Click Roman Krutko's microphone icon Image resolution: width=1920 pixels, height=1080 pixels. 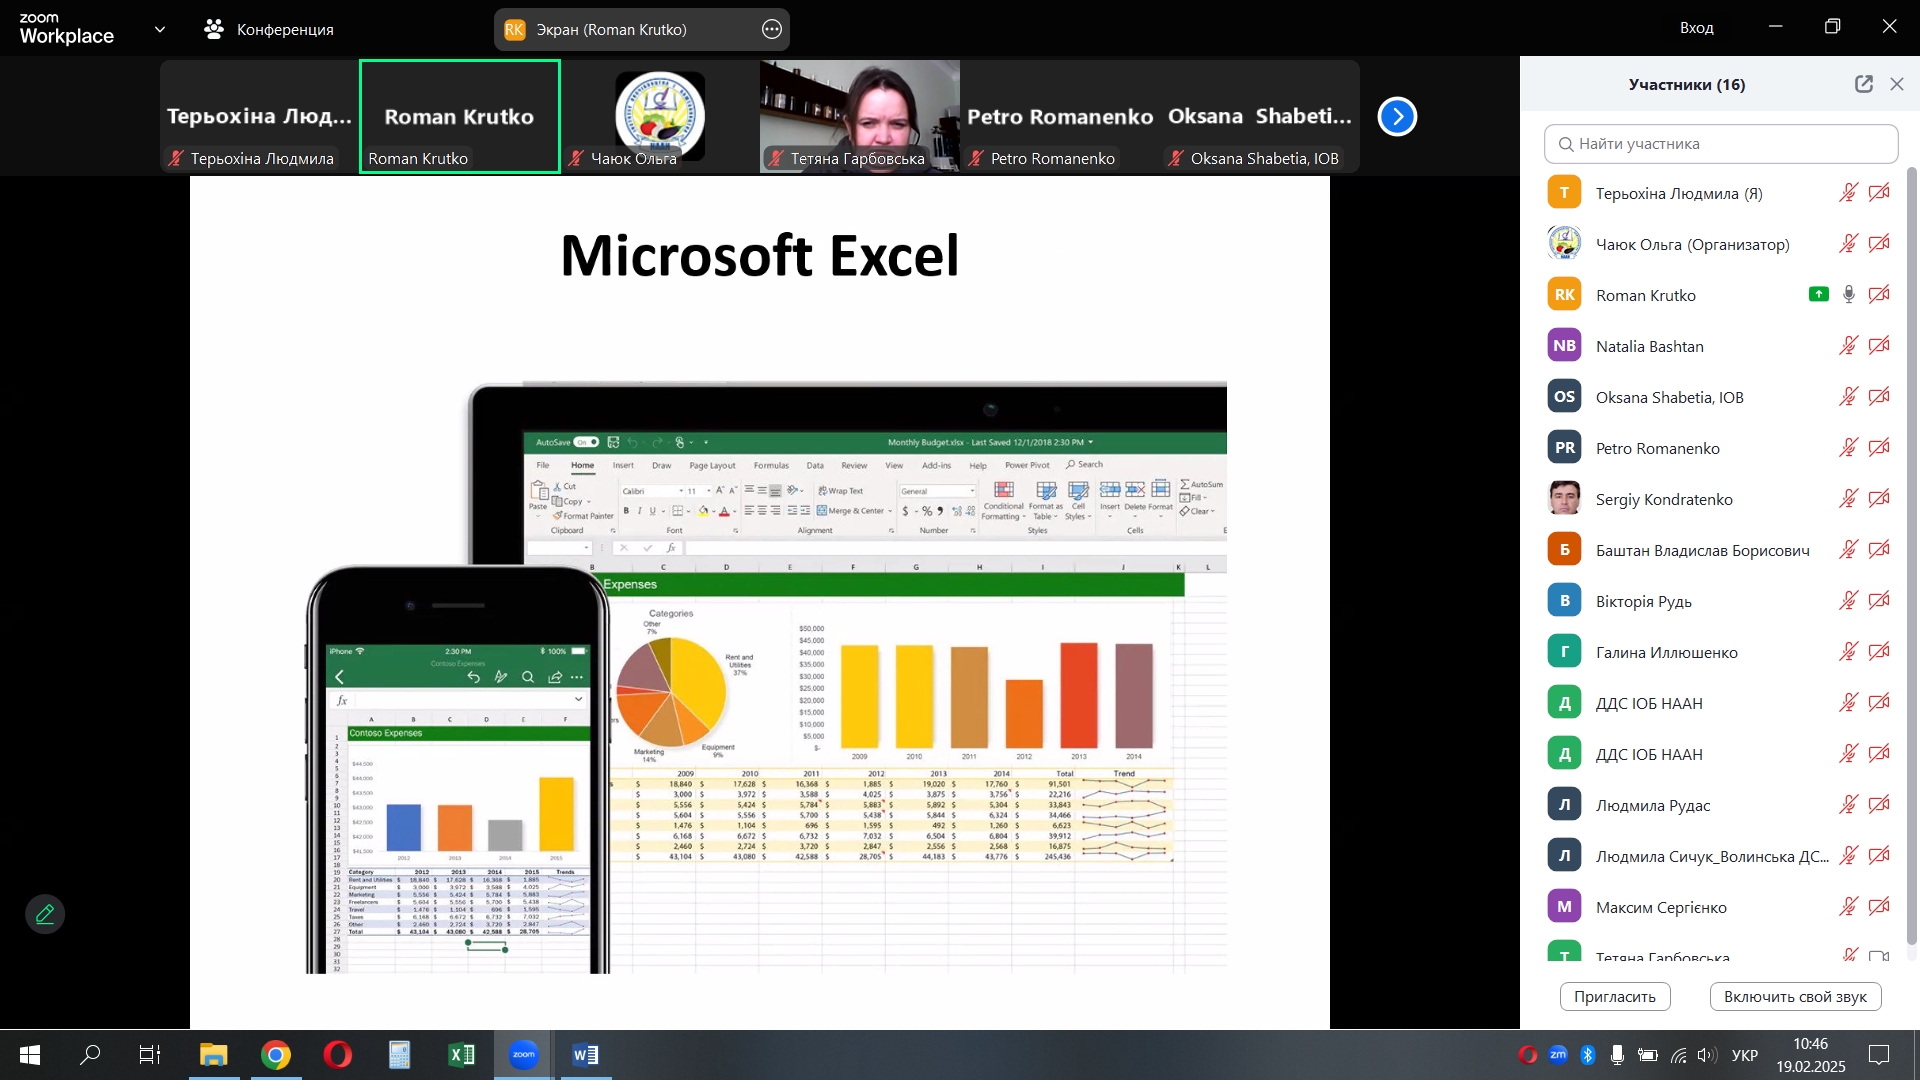(1849, 295)
